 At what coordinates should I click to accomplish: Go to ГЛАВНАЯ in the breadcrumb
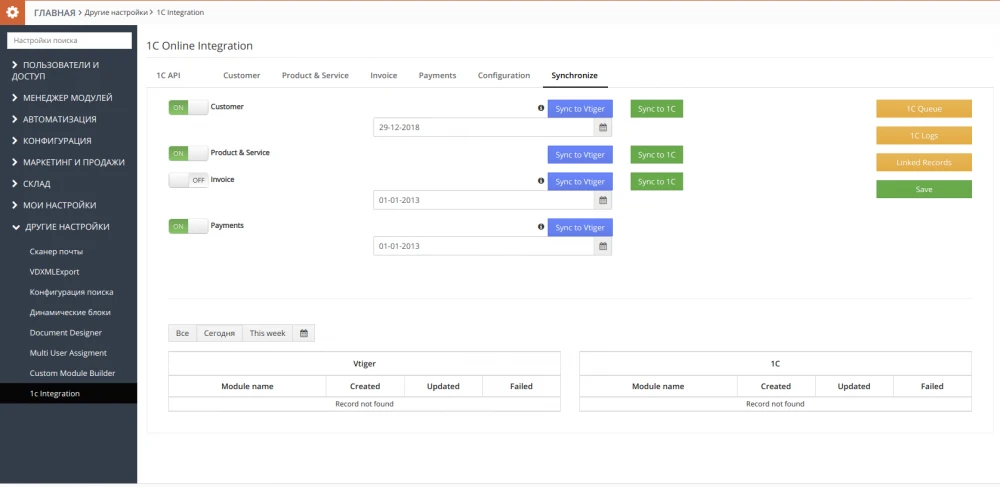pos(54,12)
